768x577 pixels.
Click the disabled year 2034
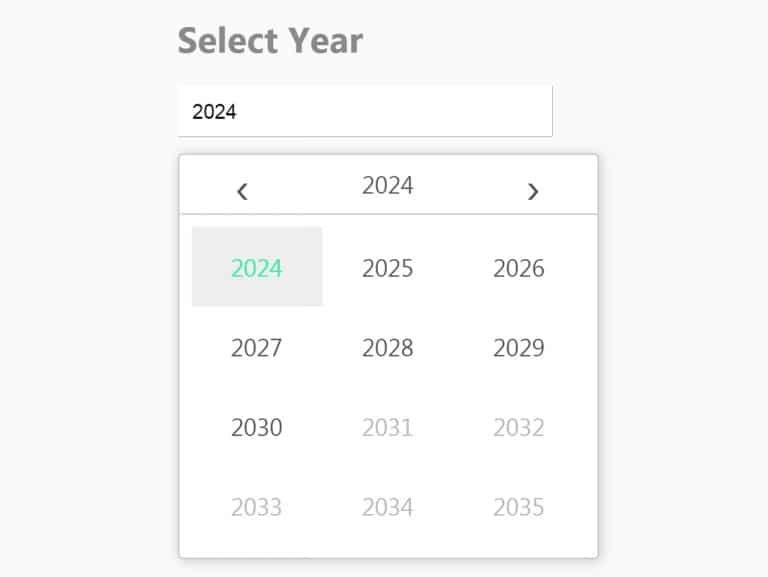tap(388, 507)
